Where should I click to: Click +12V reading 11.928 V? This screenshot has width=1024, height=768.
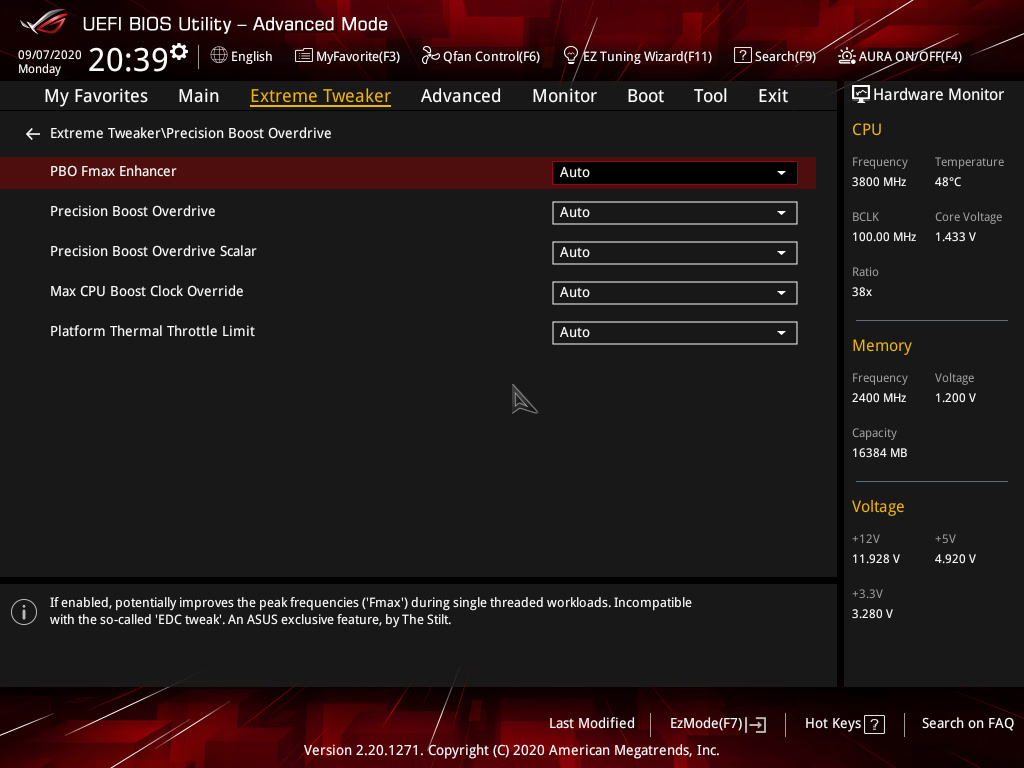pyautogui.click(x=876, y=559)
